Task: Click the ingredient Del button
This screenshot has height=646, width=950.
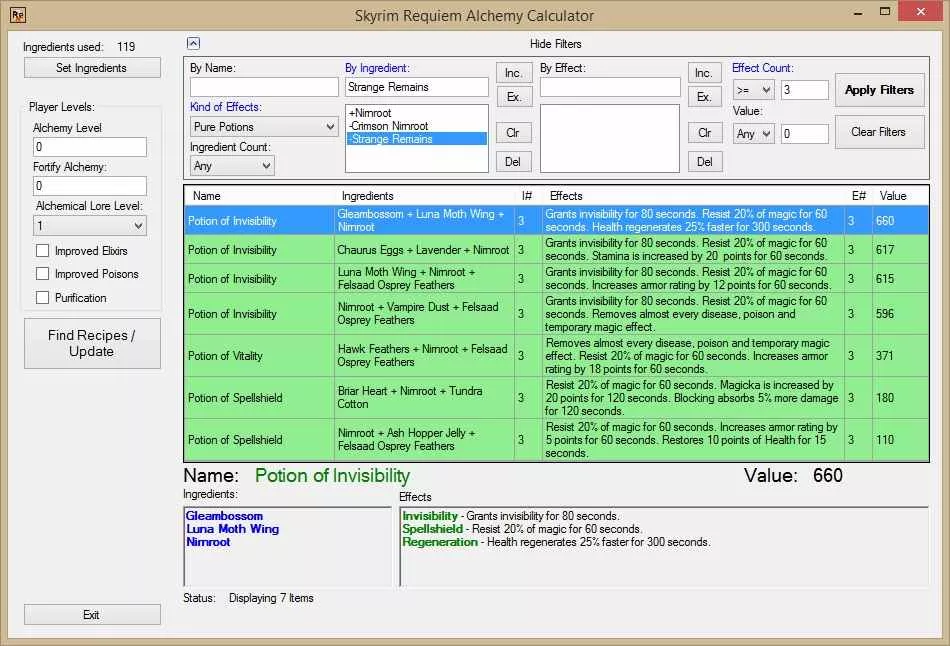Action: pos(514,161)
